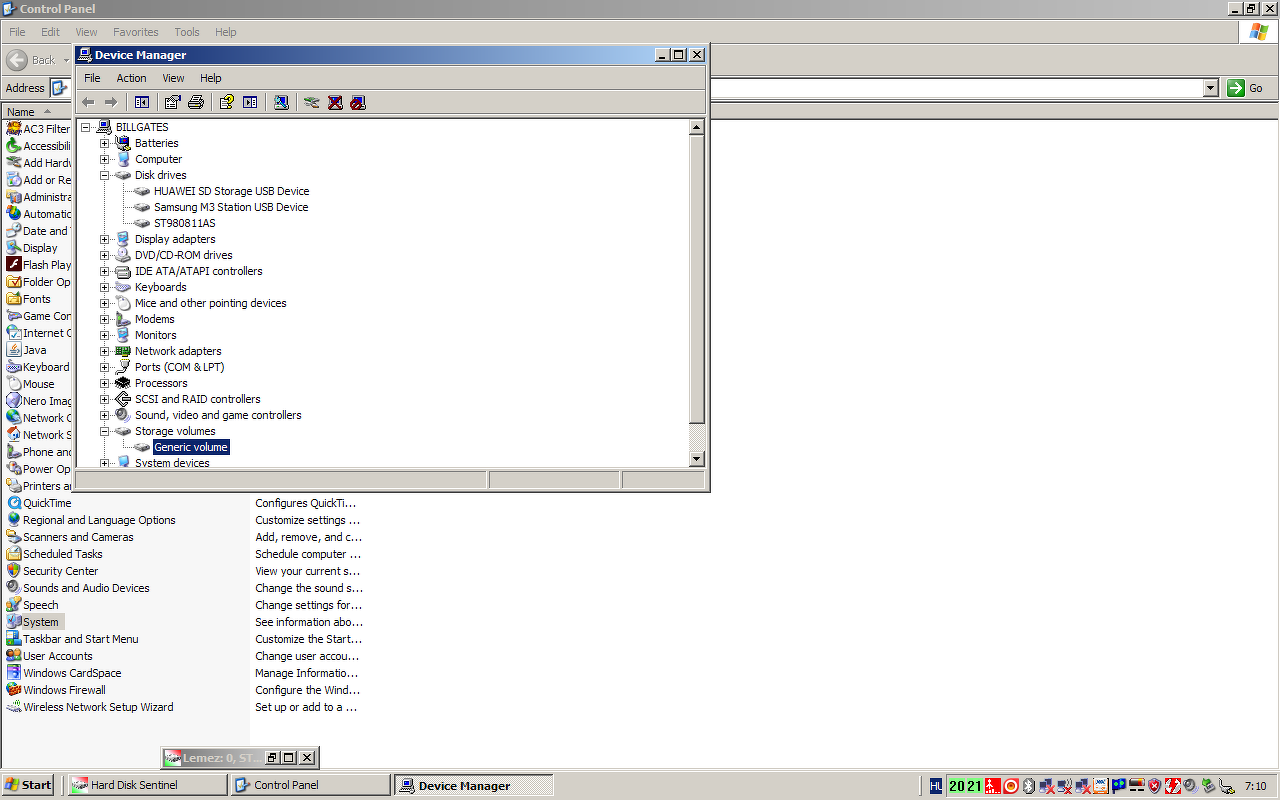1280x800 pixels.
Task: Open Regional and Language Options
Action: click(x=91, y=520)
